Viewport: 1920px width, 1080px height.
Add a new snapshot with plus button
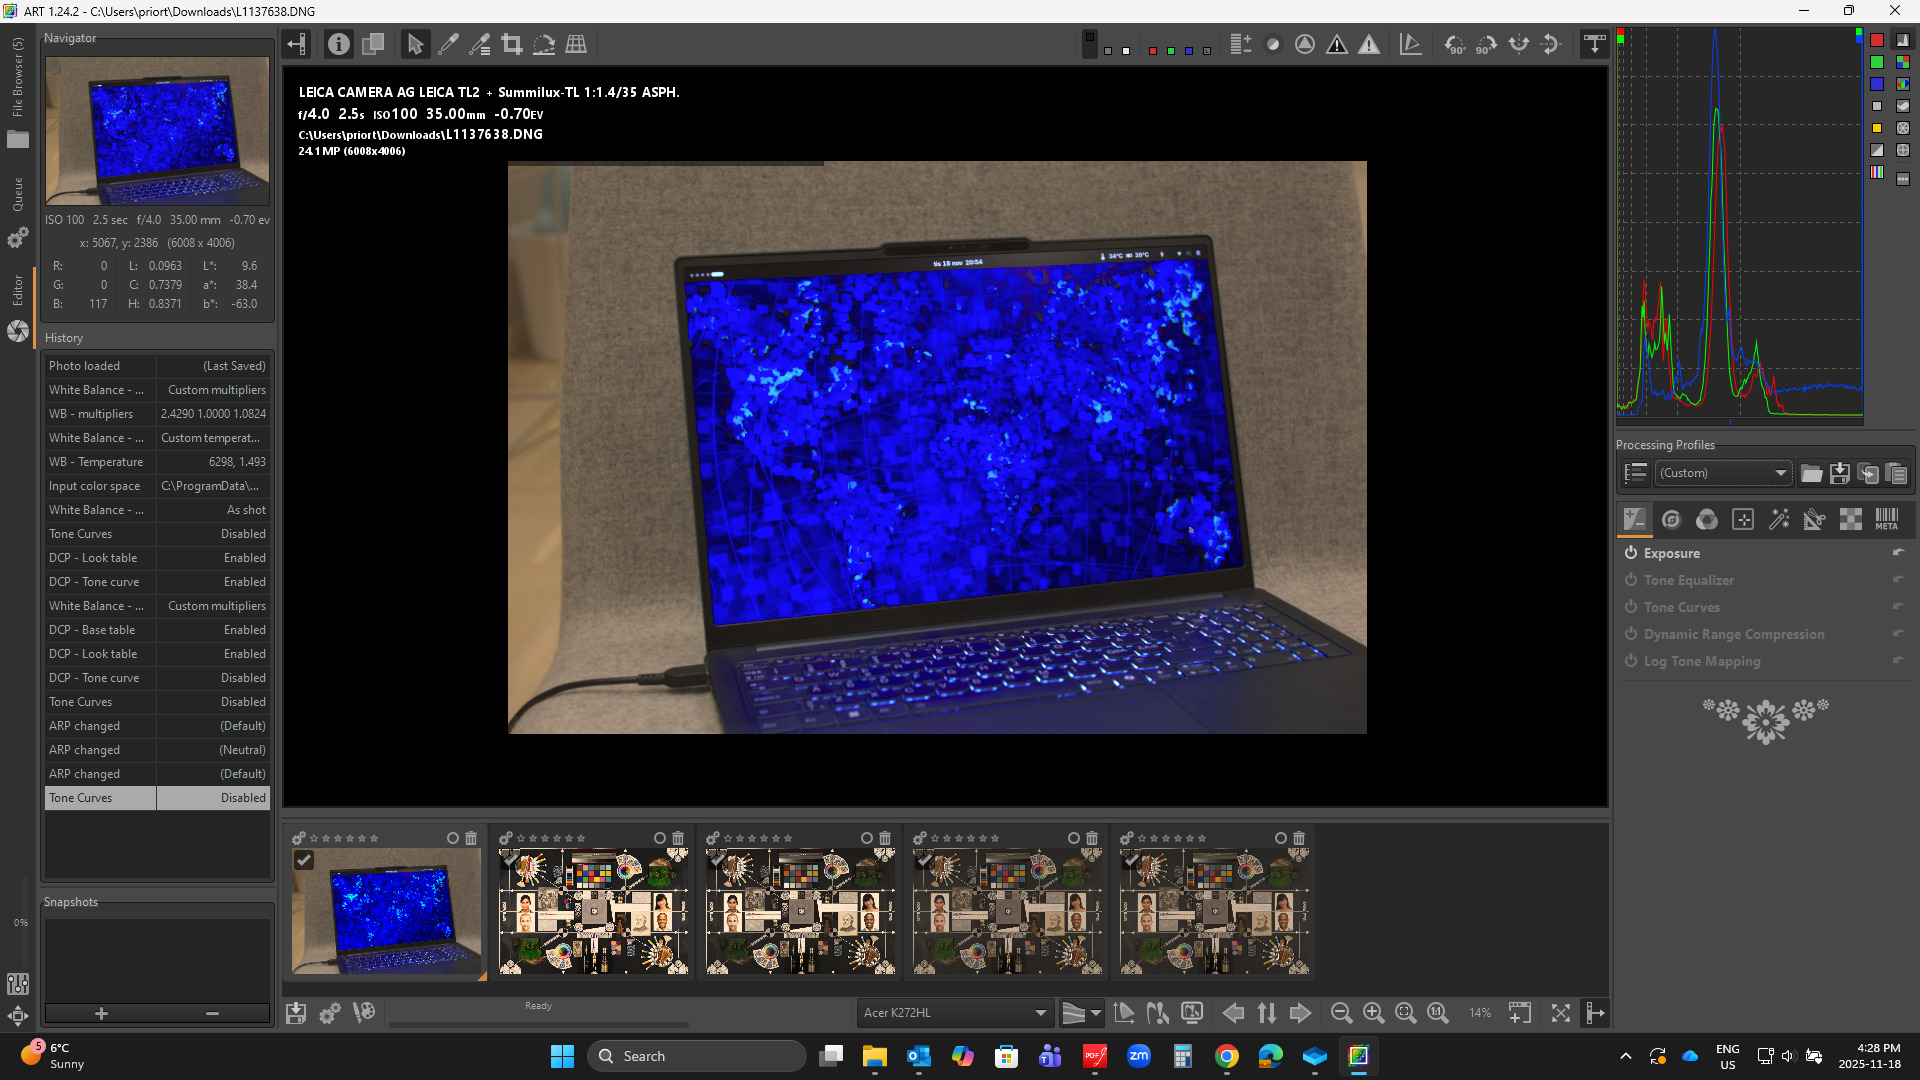(101, 1013)
